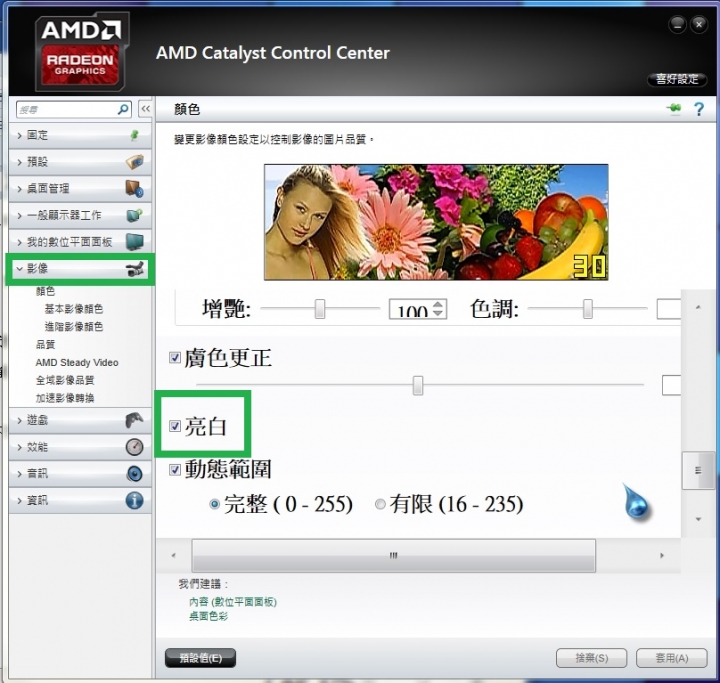Select 顏色 under 影像 in sidebar
The image size is (720, 683).
pyautogui.click(x=45, y=291)
